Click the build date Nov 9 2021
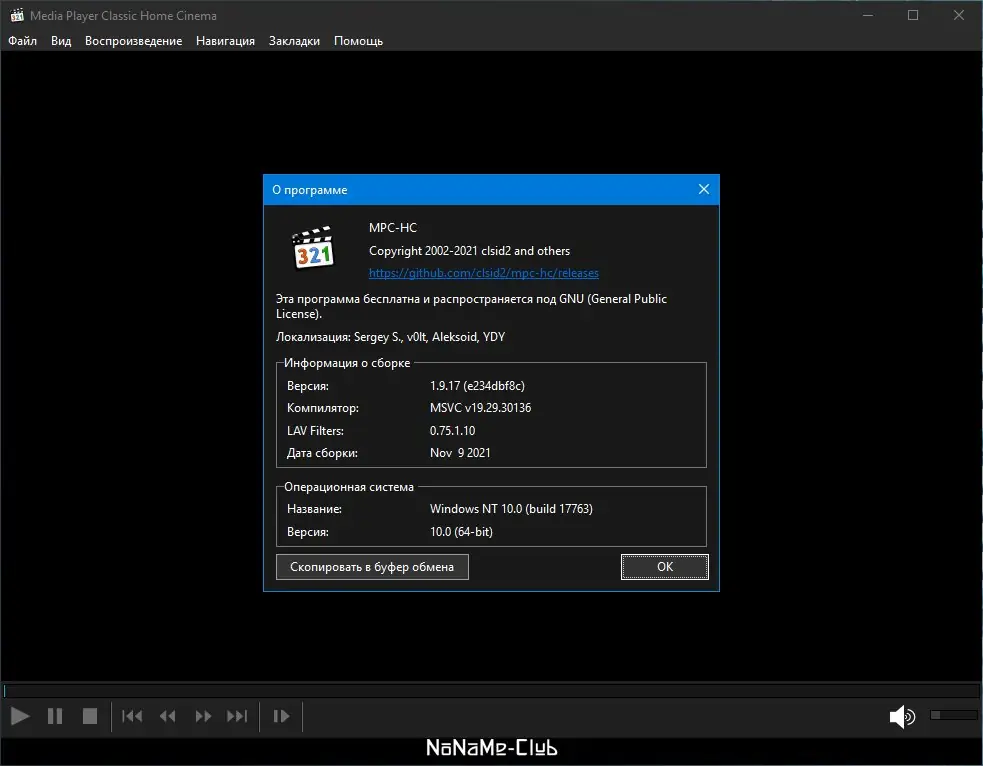Screen dimensions: 983x766 pyautogui.click(x=460, y=453)
